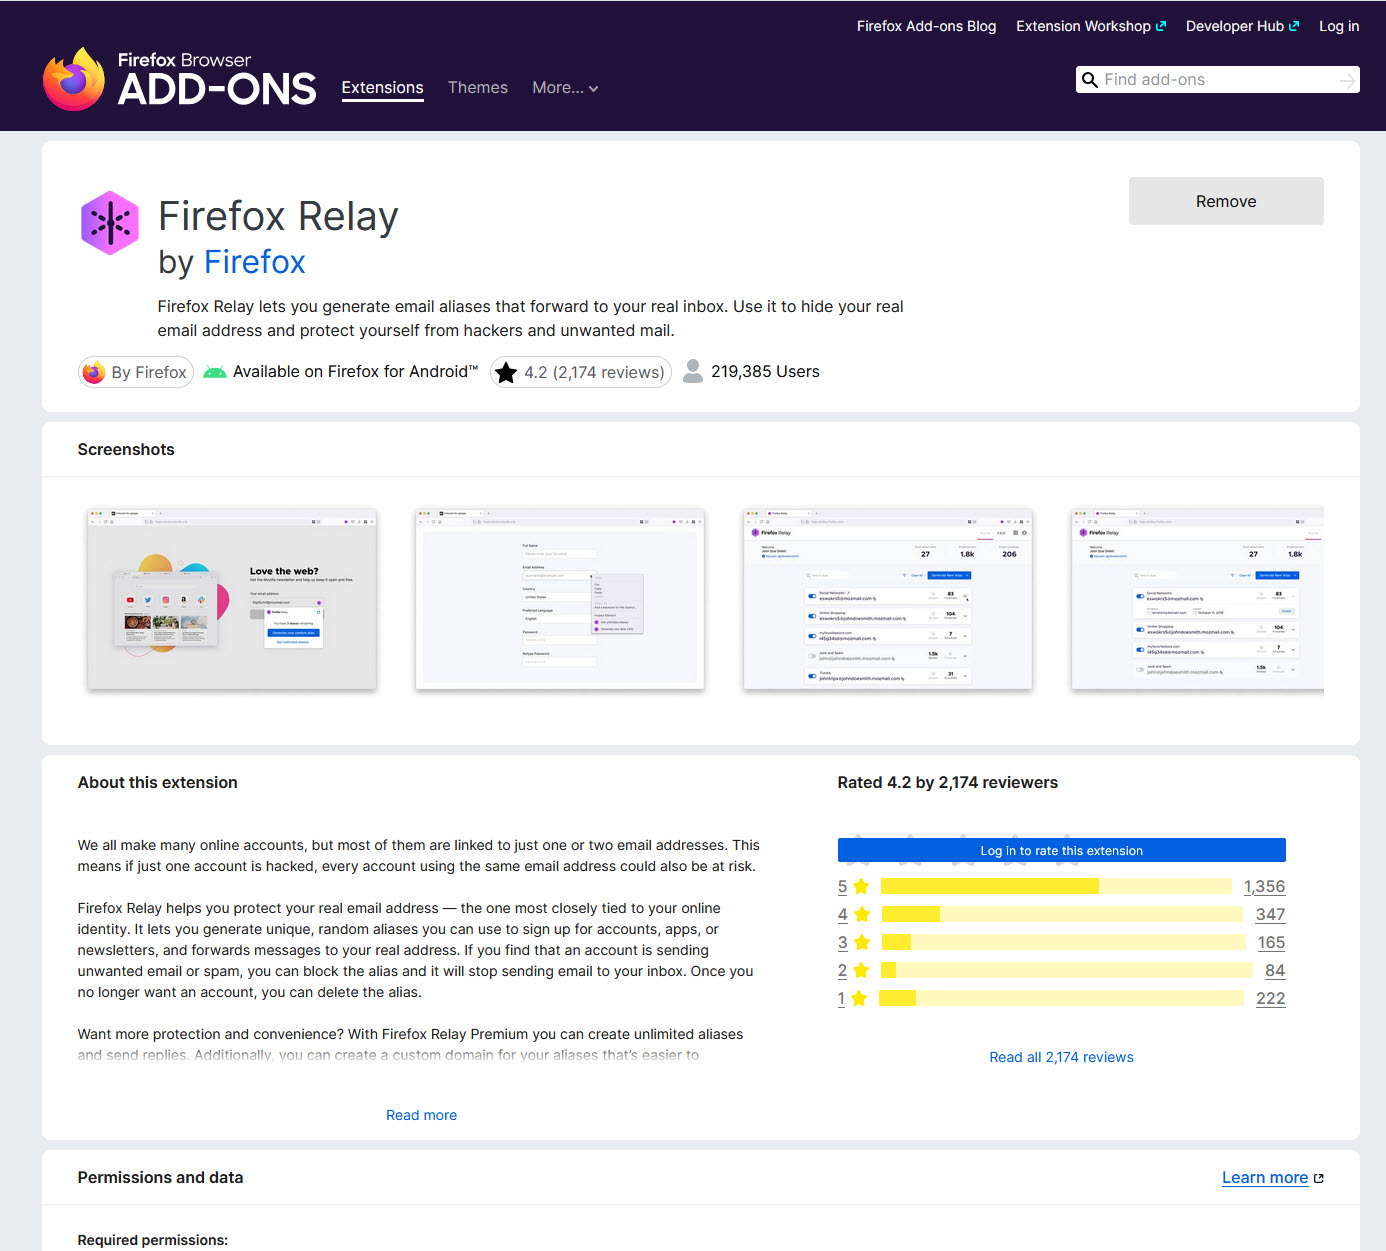Open the 1,356 five-star reviews count
Image resolution: width=1386 pixels, height=1251 pixels.
click(x=1264, y=887)
